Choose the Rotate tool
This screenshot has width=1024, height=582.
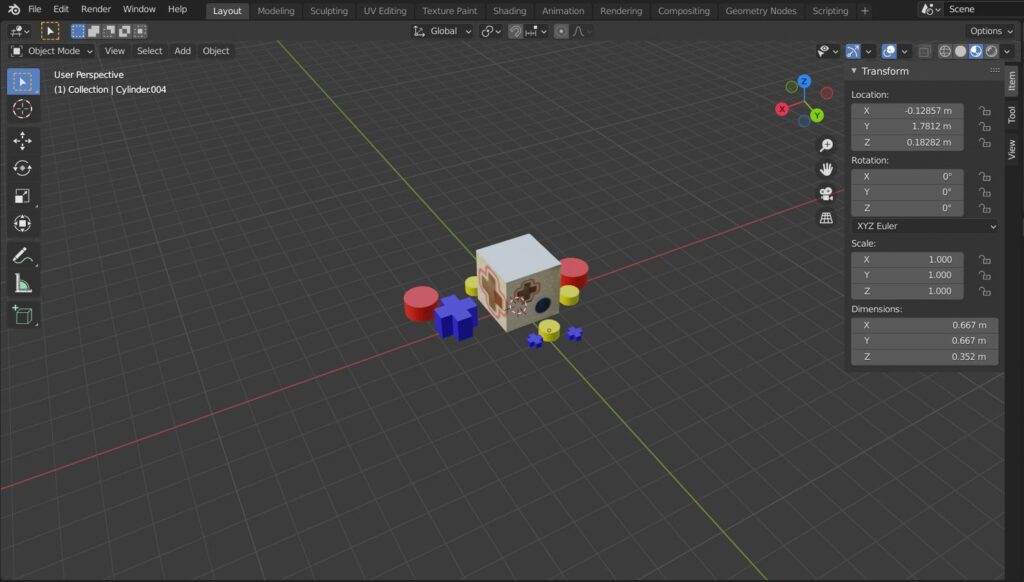click(23, 168)
